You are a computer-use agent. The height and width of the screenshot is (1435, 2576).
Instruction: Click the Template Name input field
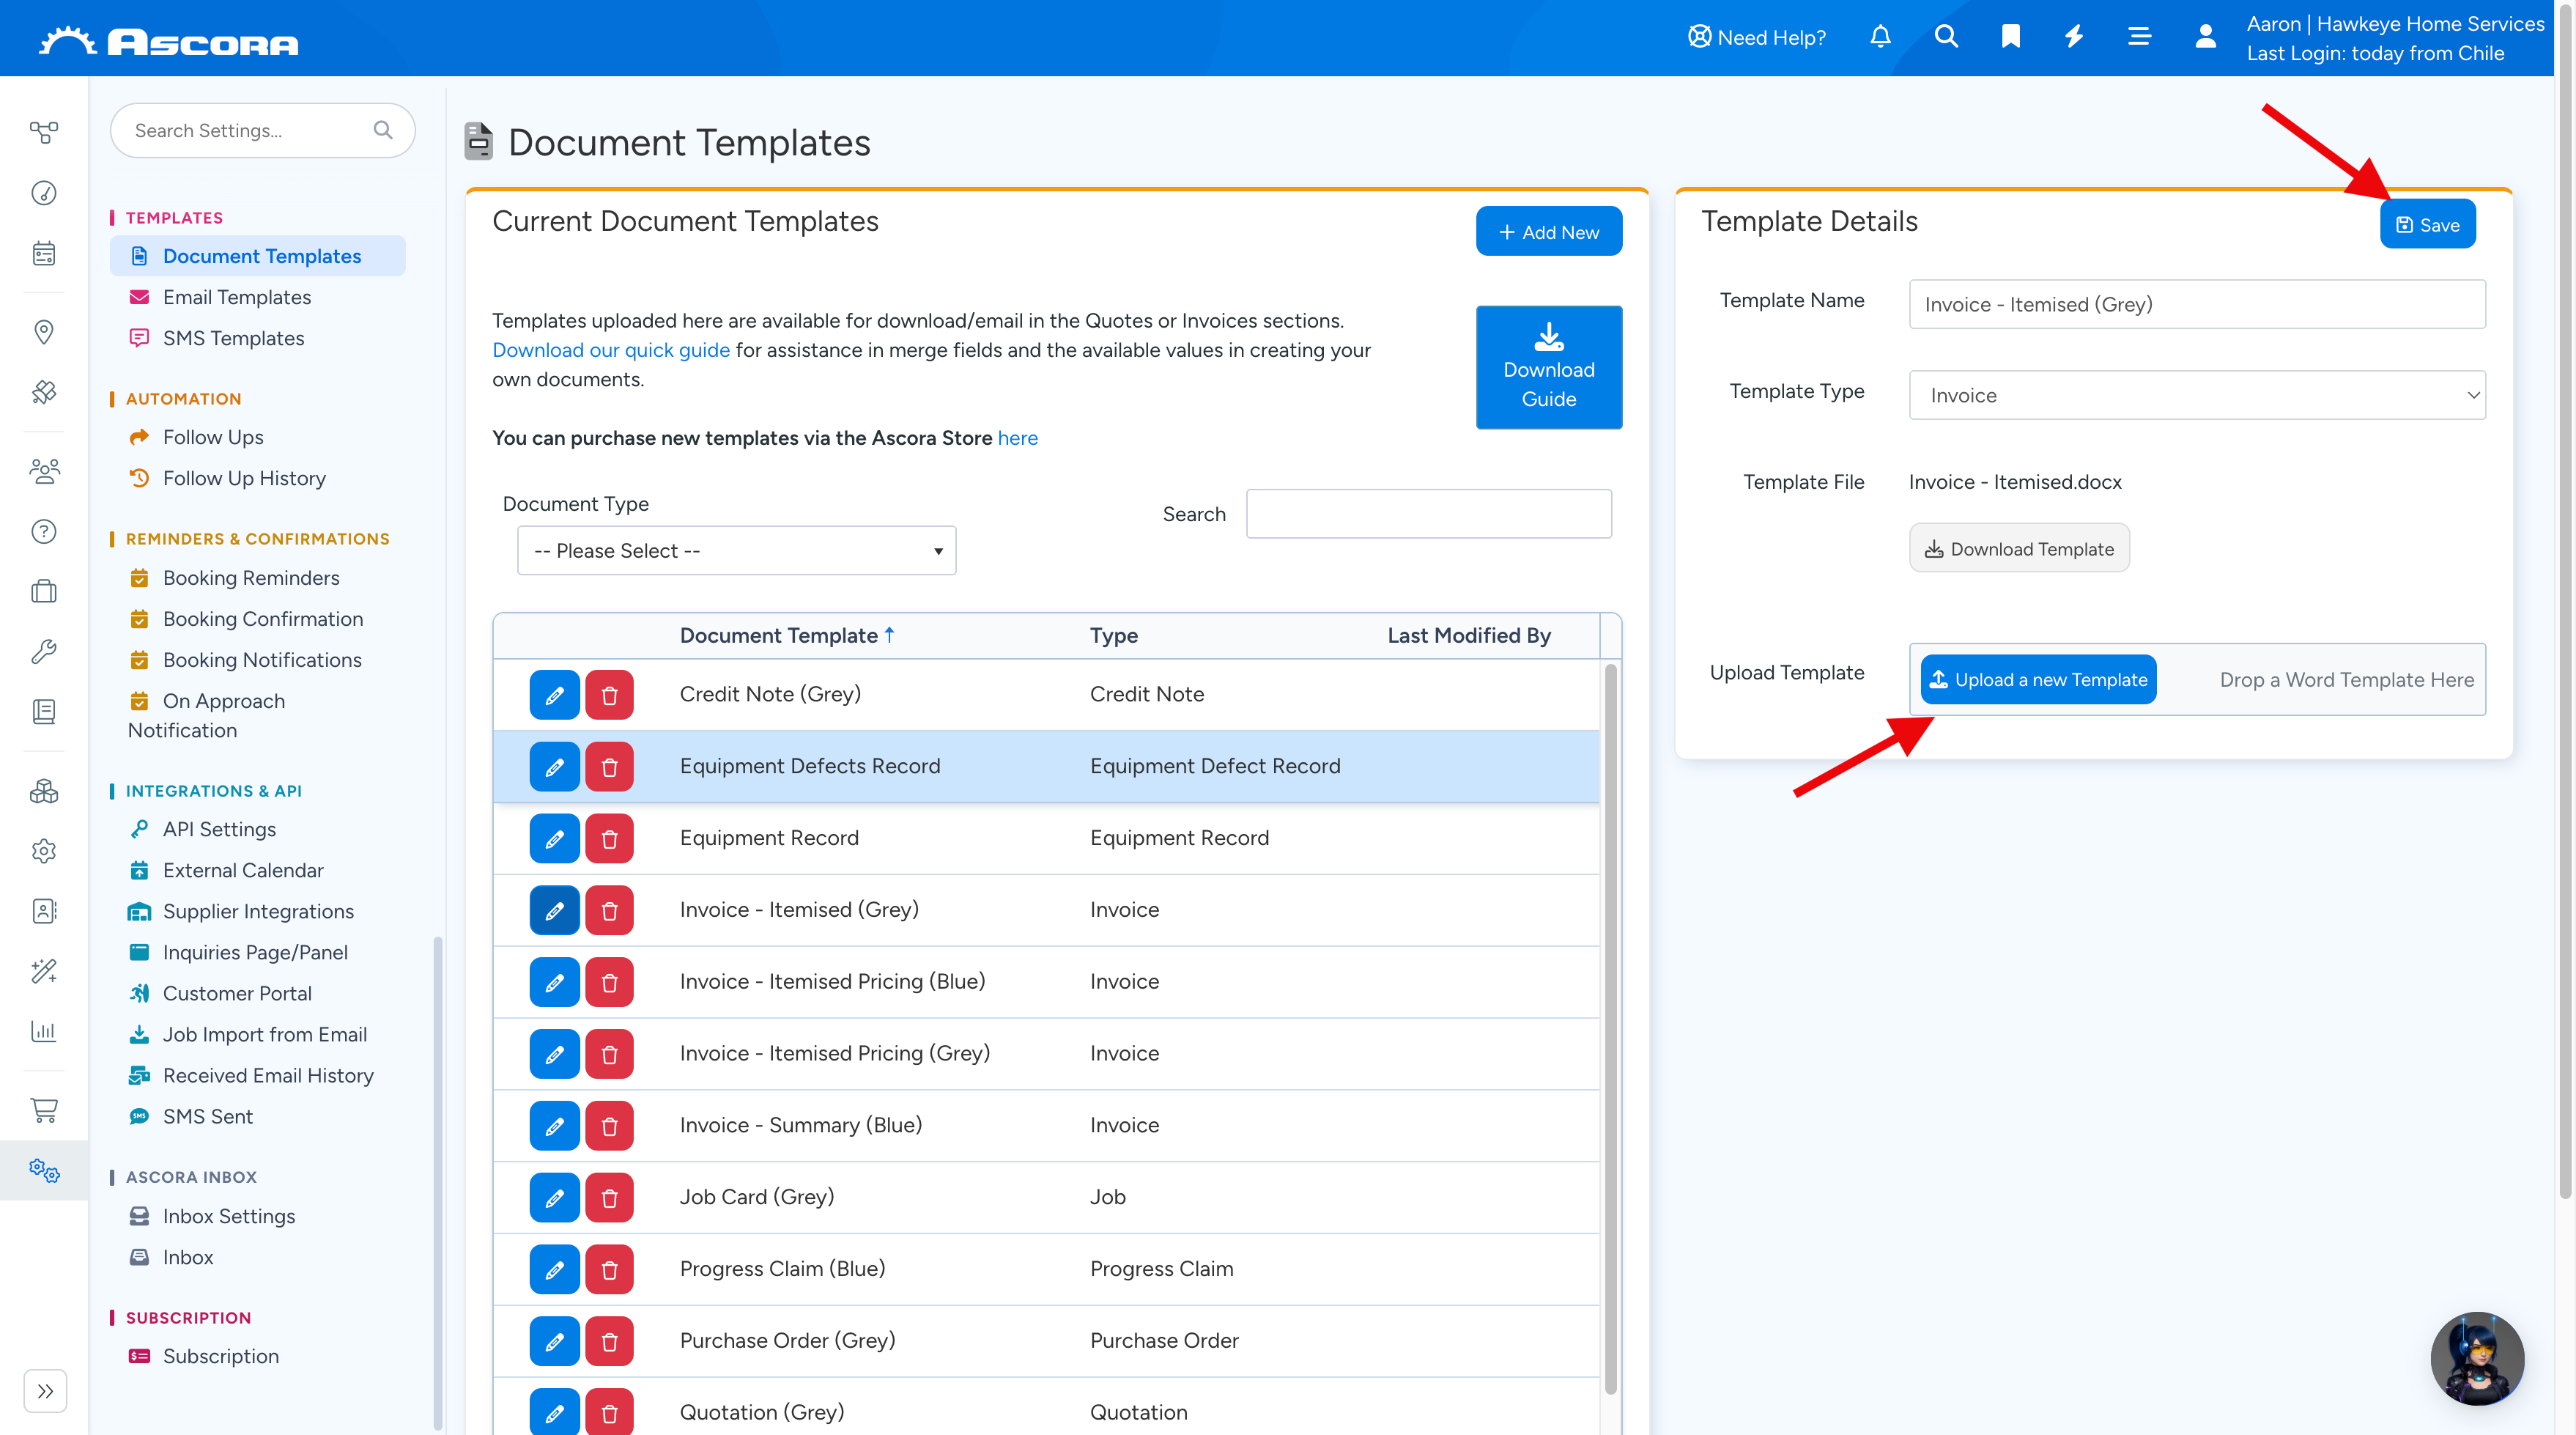tap(2196, 304)
